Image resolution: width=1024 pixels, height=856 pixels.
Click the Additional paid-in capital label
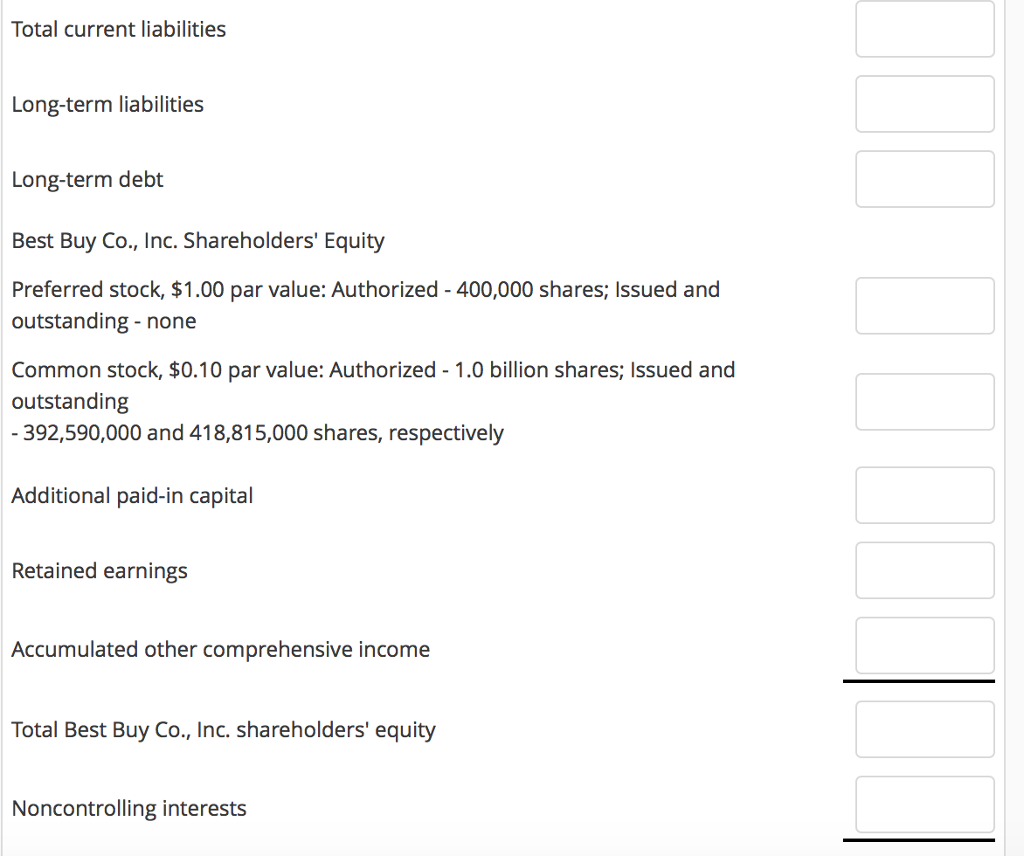(132, 495)
